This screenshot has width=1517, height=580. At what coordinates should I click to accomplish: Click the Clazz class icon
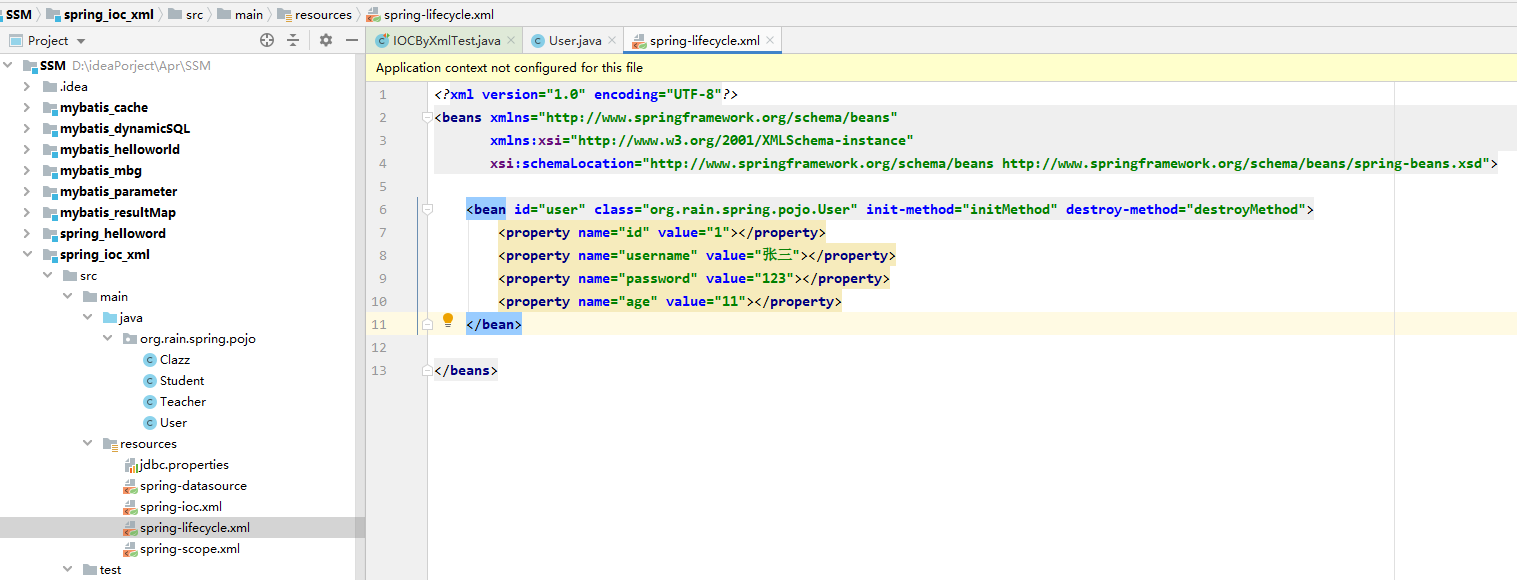150,360
